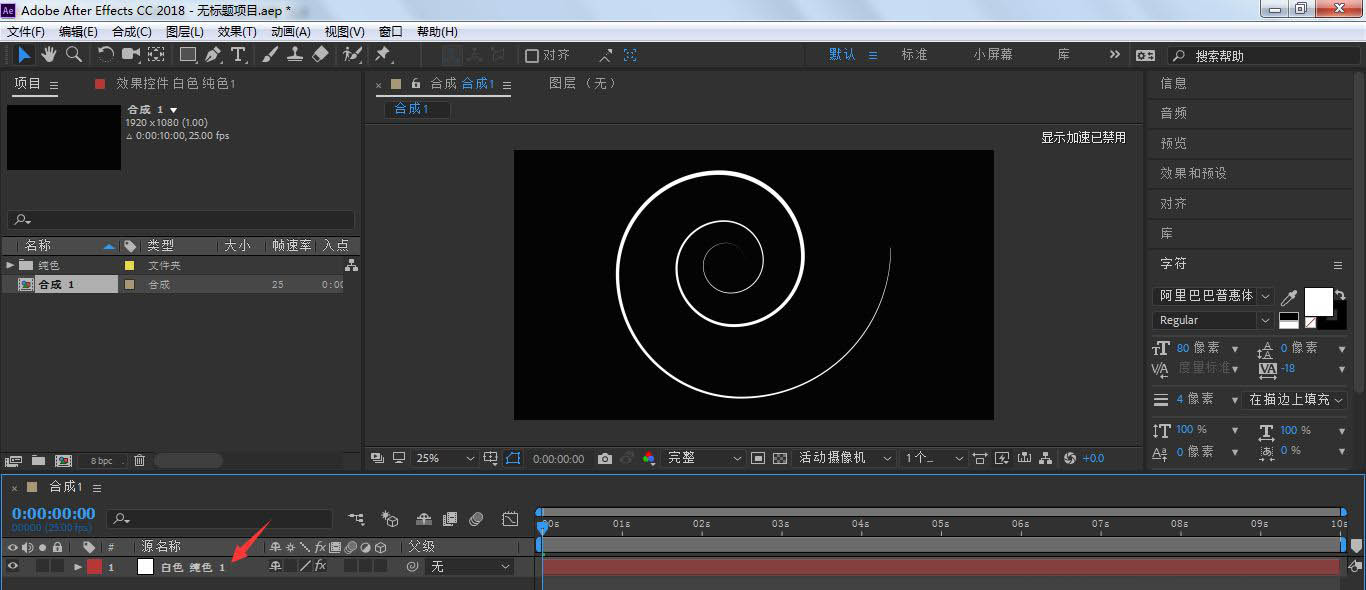Viewport: 1366px width, 590px height.
Task: Select the Pen tool
Action: (214, 55)
